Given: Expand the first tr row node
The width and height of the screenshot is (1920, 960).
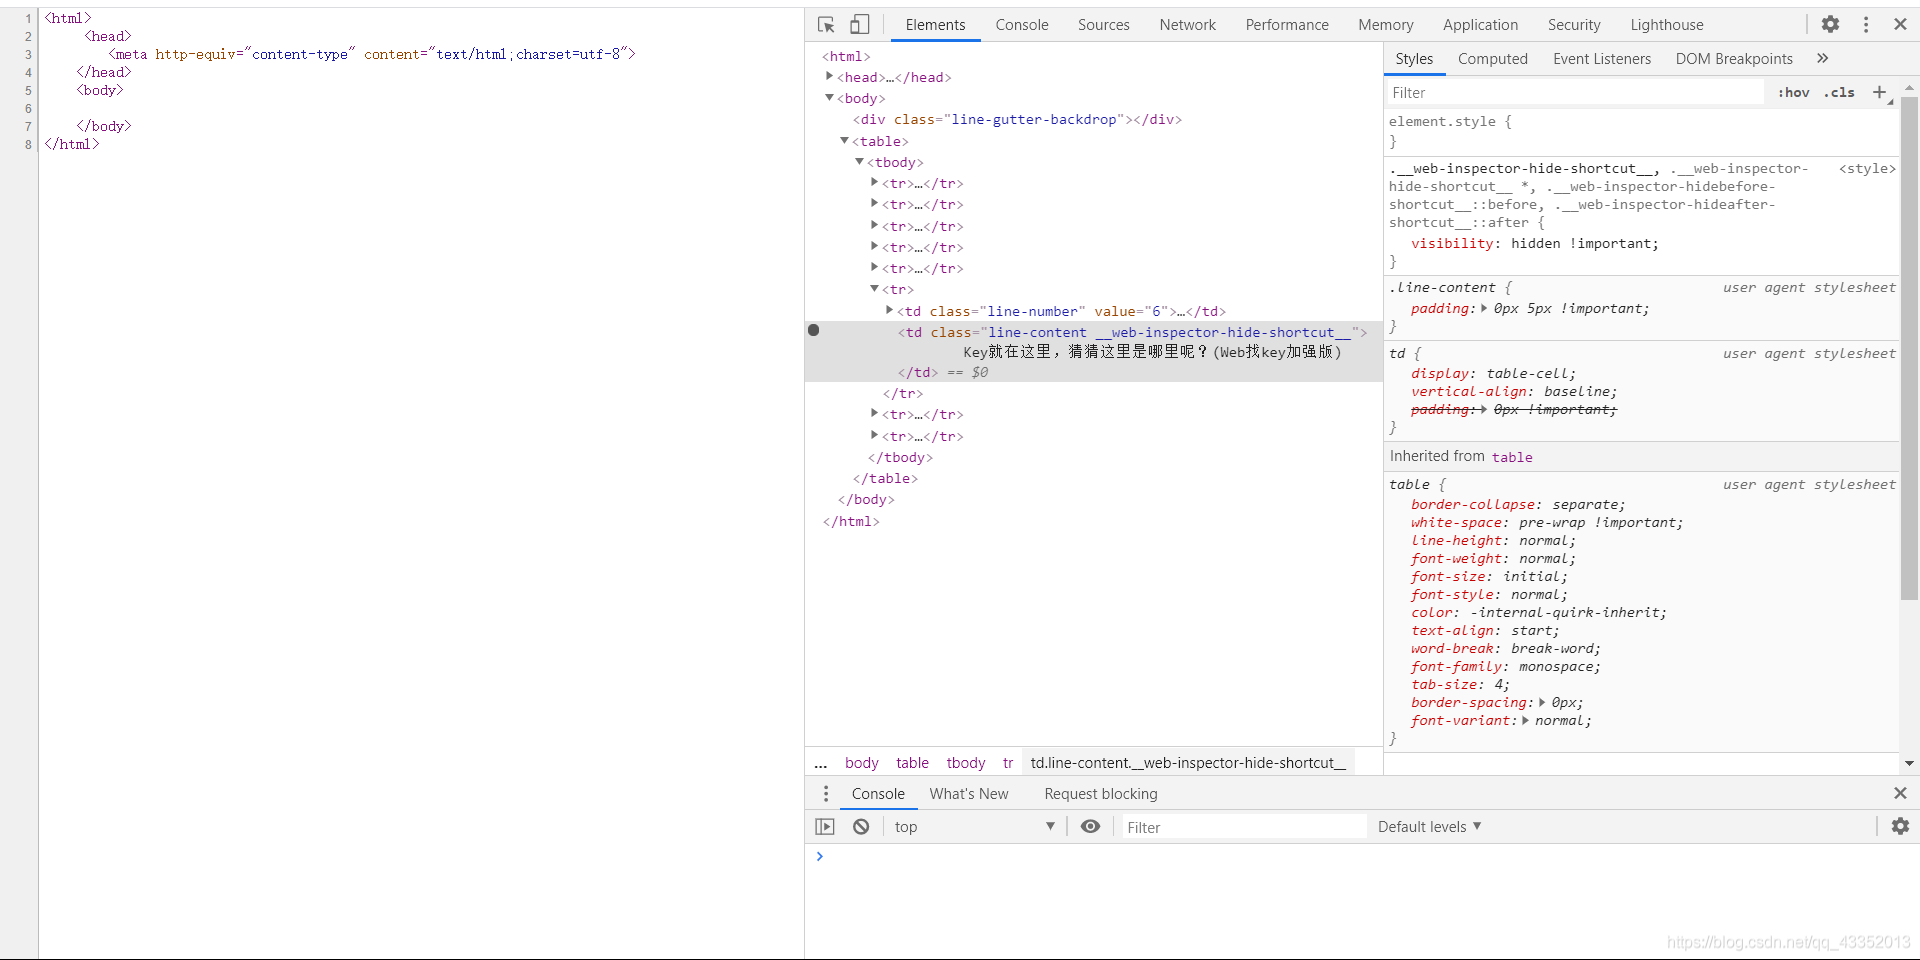Looking at the screenshot, I should [x=874, y=182].
